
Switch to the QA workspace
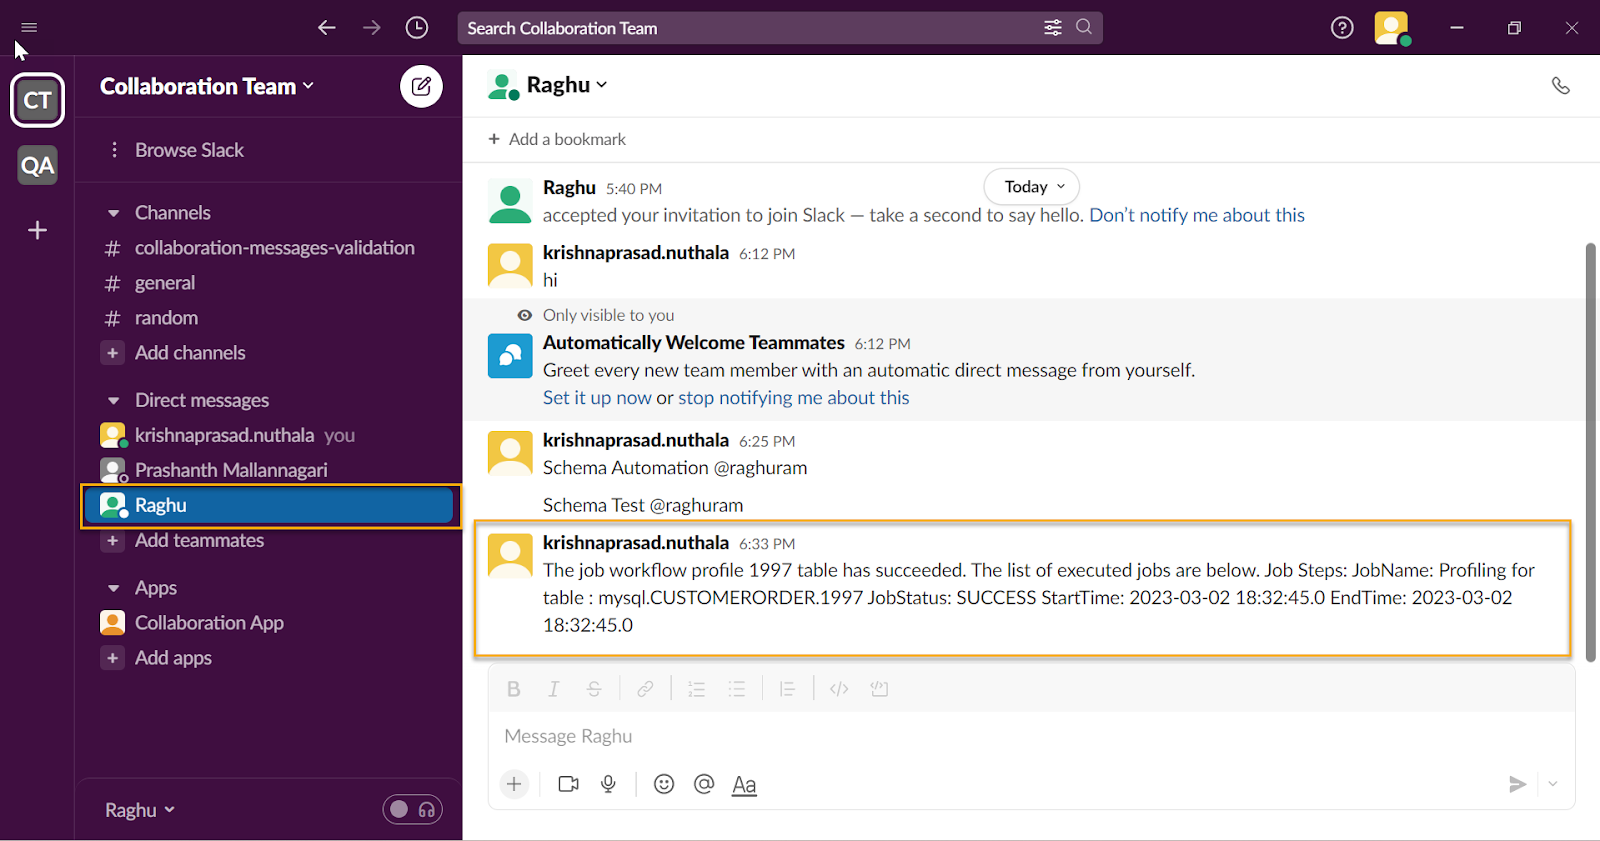click(38, 166)
